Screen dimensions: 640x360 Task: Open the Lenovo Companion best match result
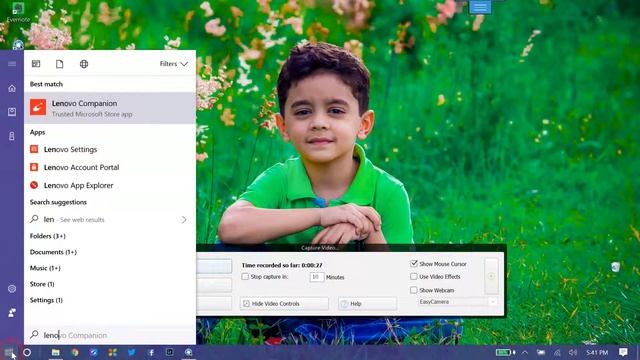[110, 108]
